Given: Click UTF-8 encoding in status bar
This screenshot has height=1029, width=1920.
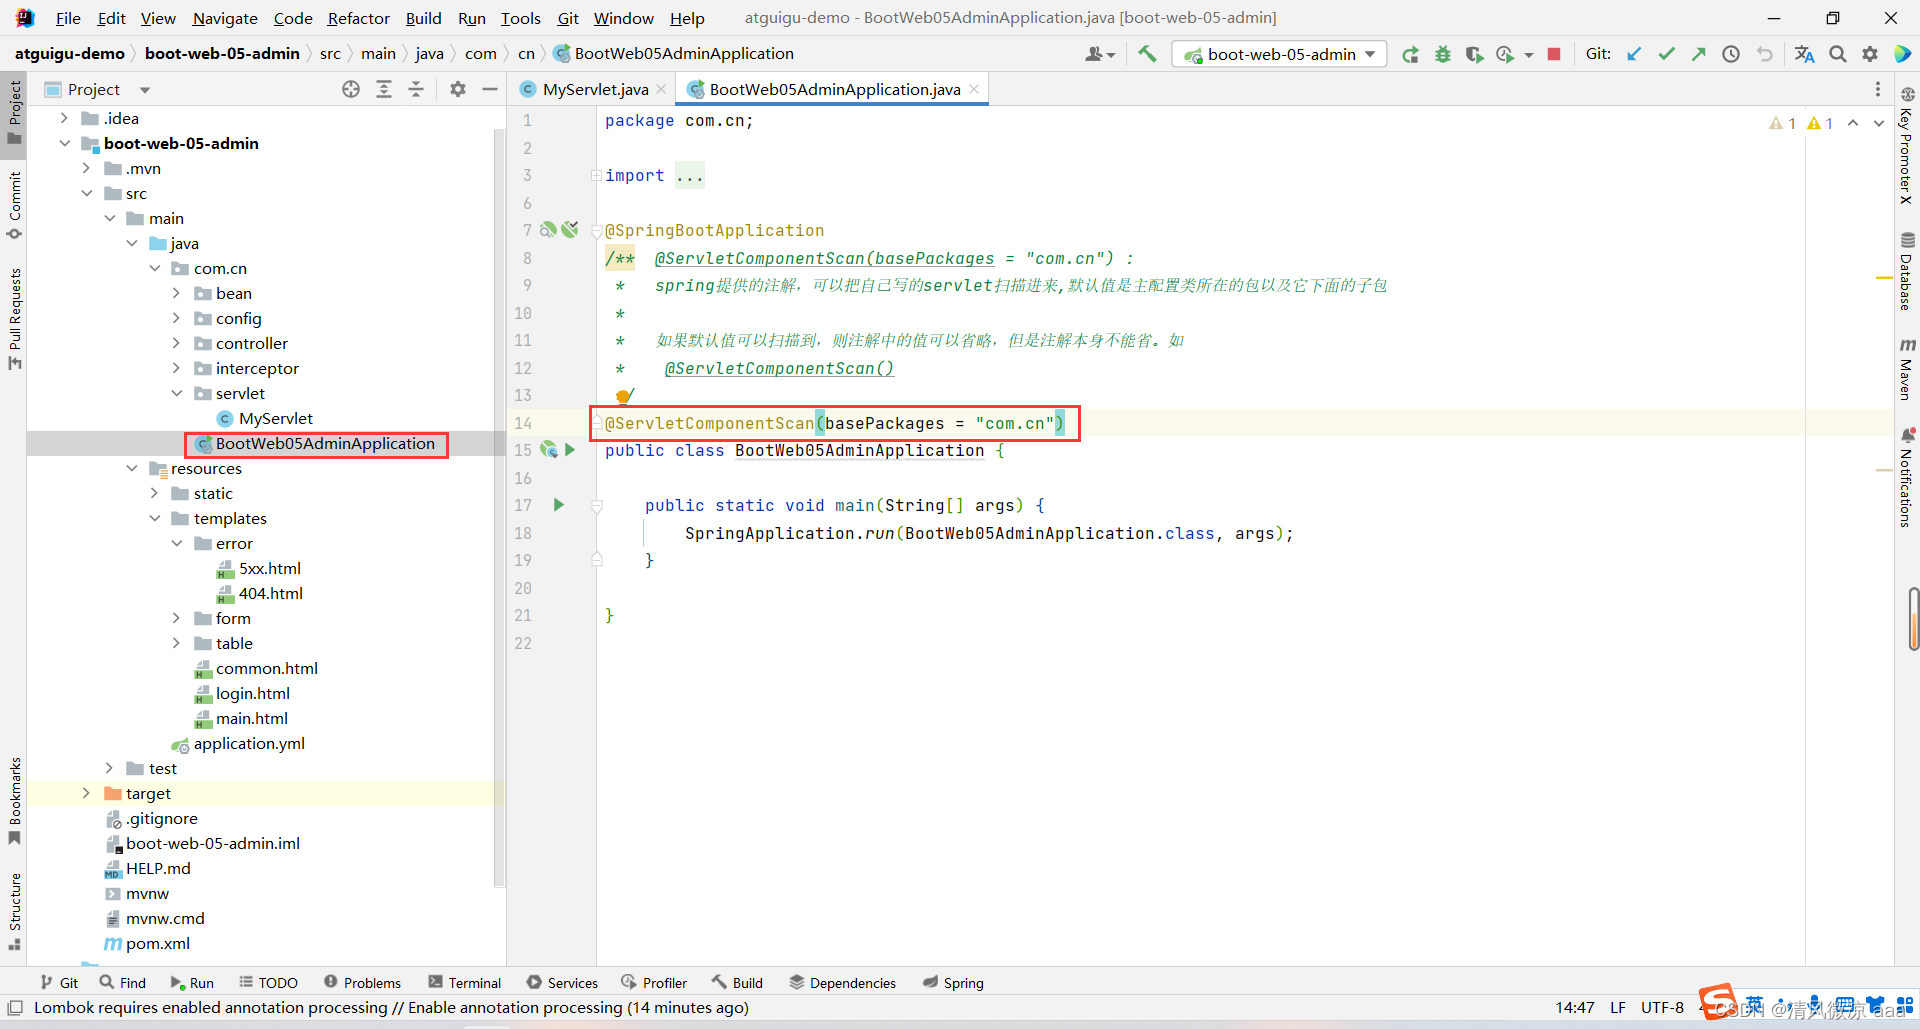Looking at the screenshot, I should pyautogui.click(x=1662, y=1007).
